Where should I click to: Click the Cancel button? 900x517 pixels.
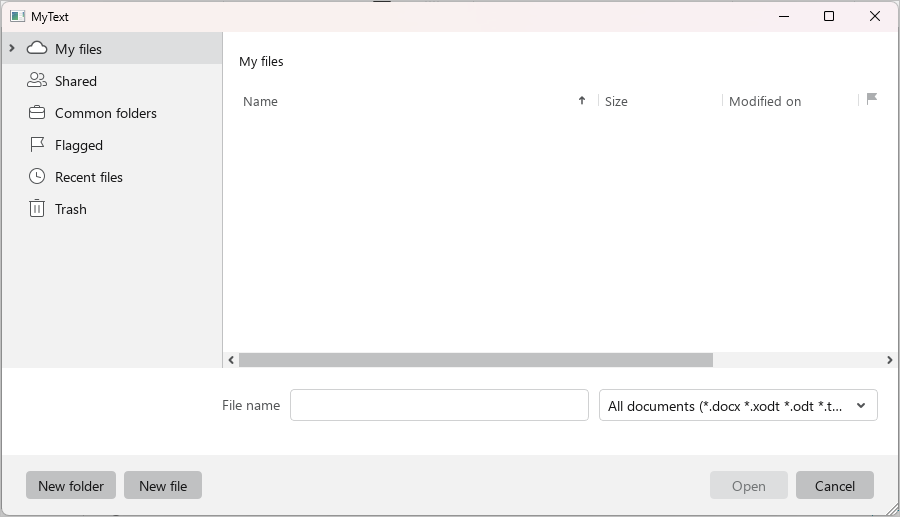pos(835,485)
